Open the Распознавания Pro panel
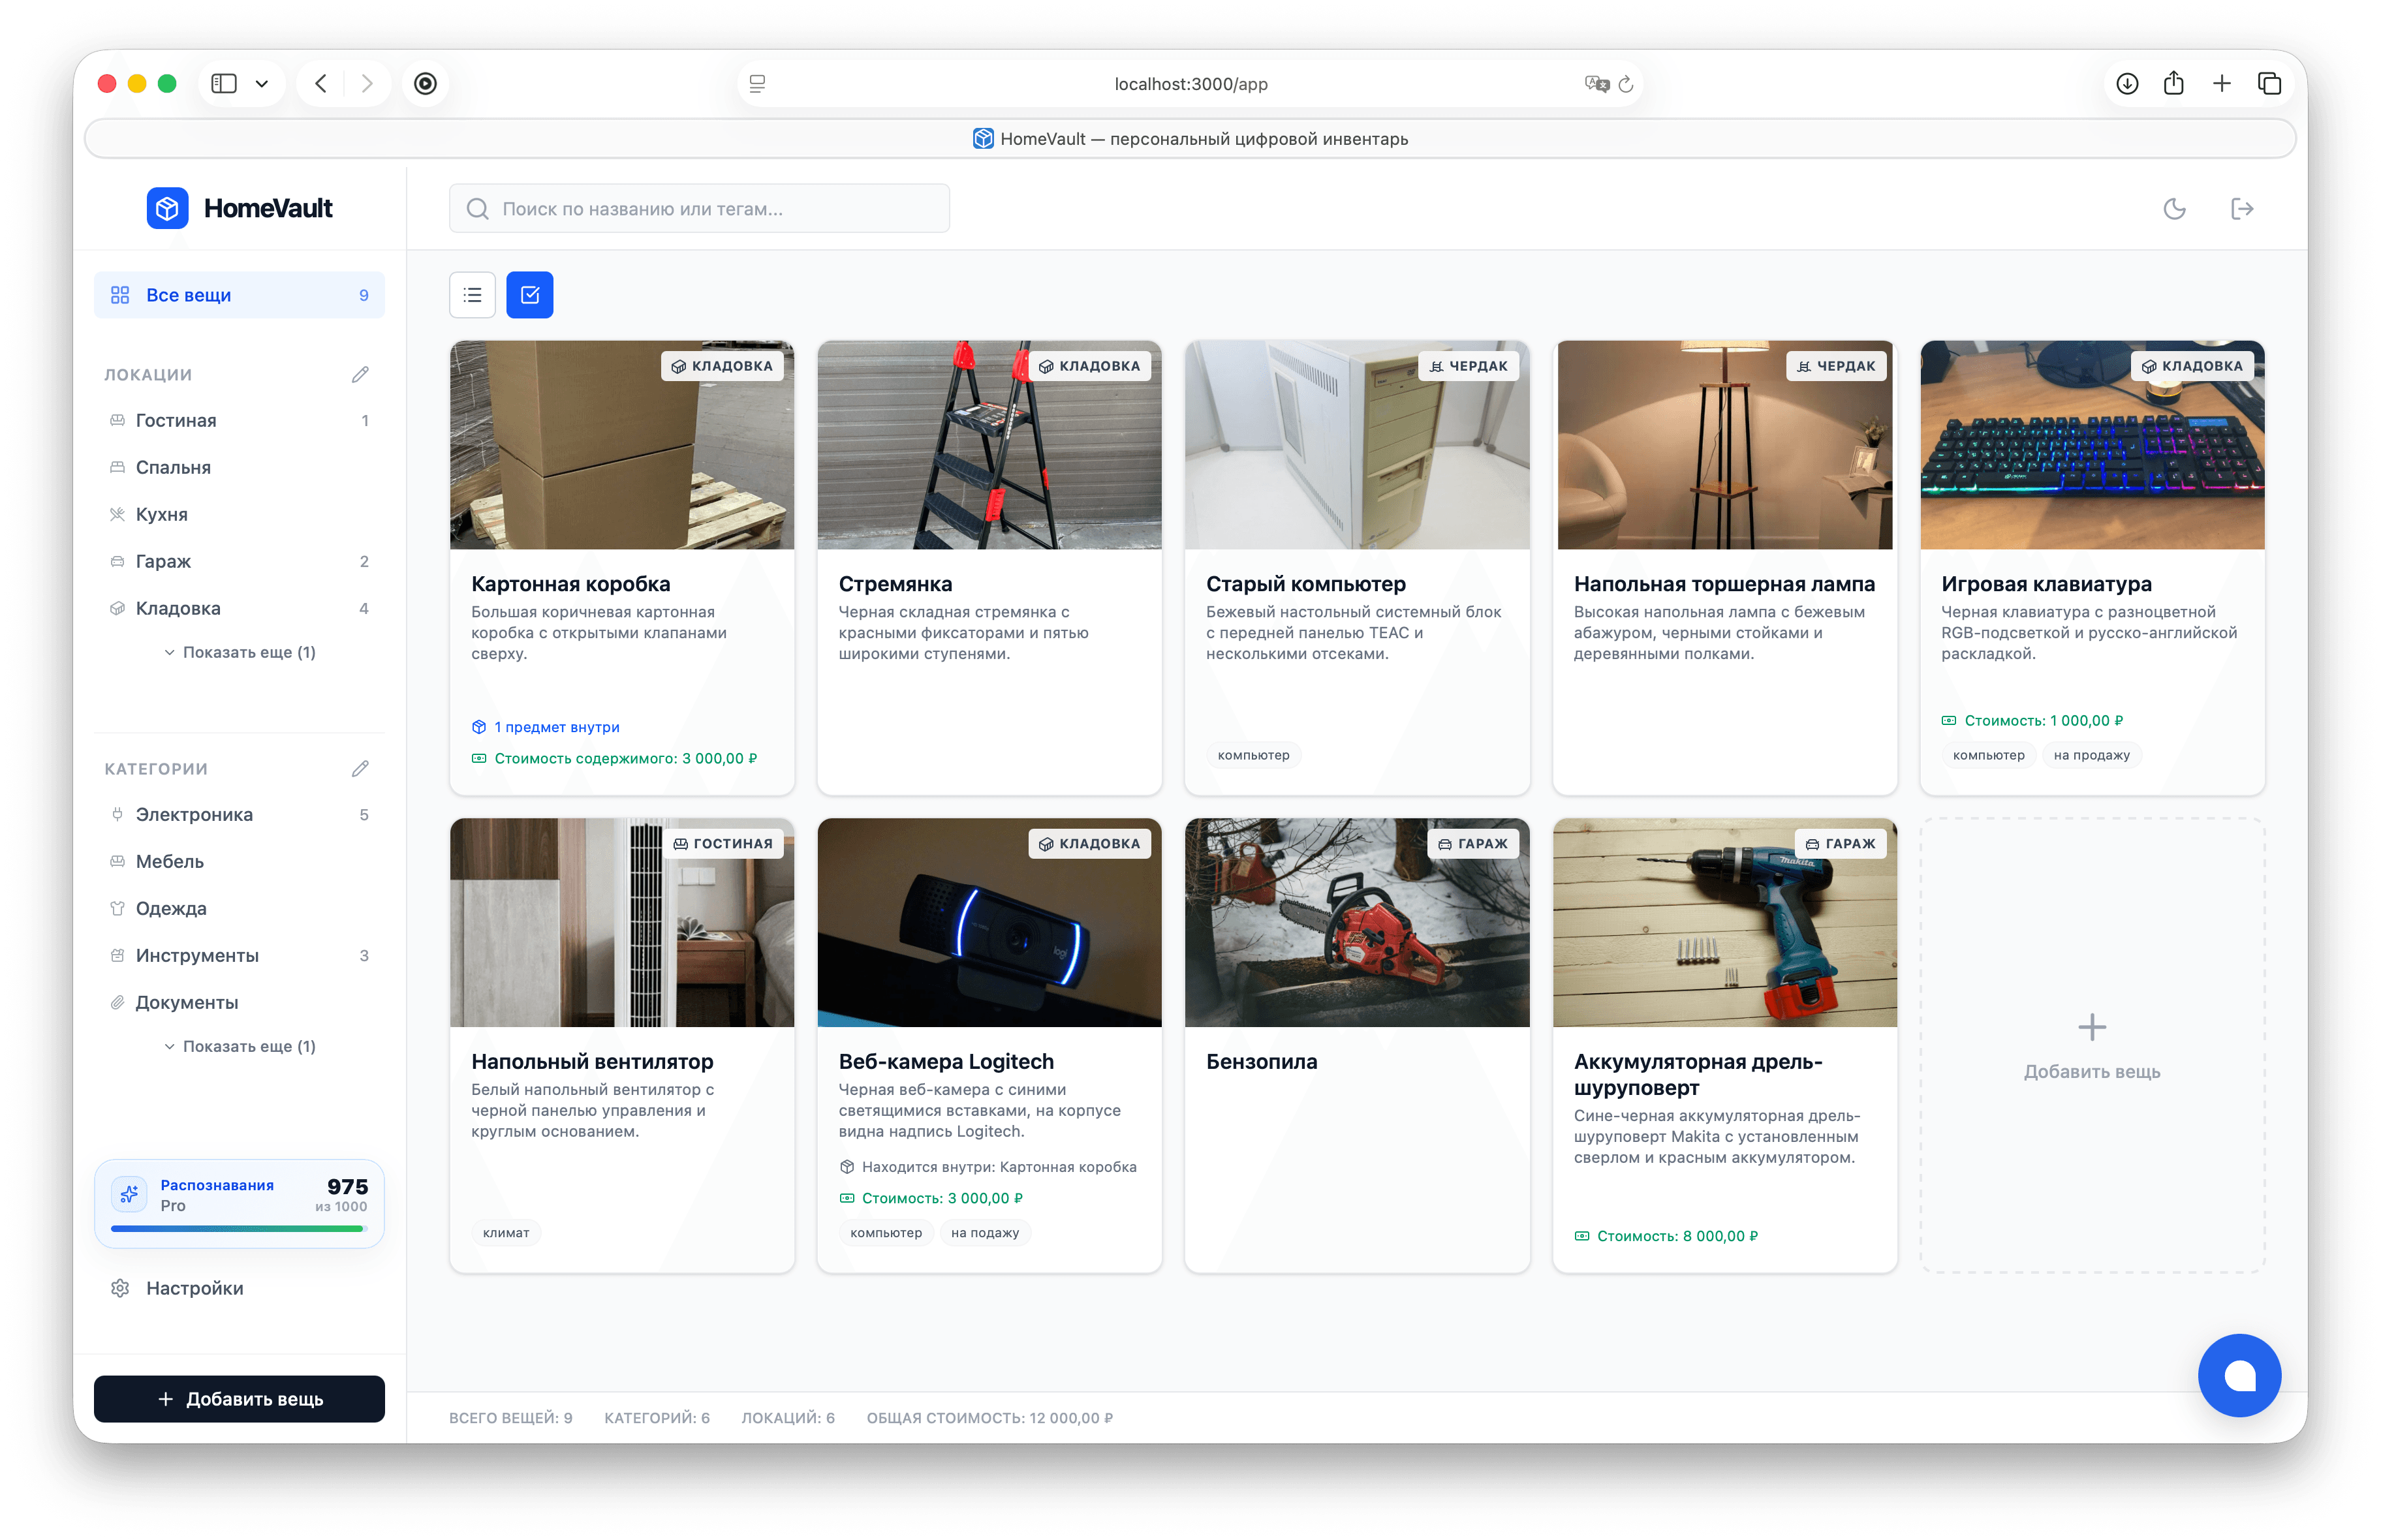 click(x=239, y=1204)
